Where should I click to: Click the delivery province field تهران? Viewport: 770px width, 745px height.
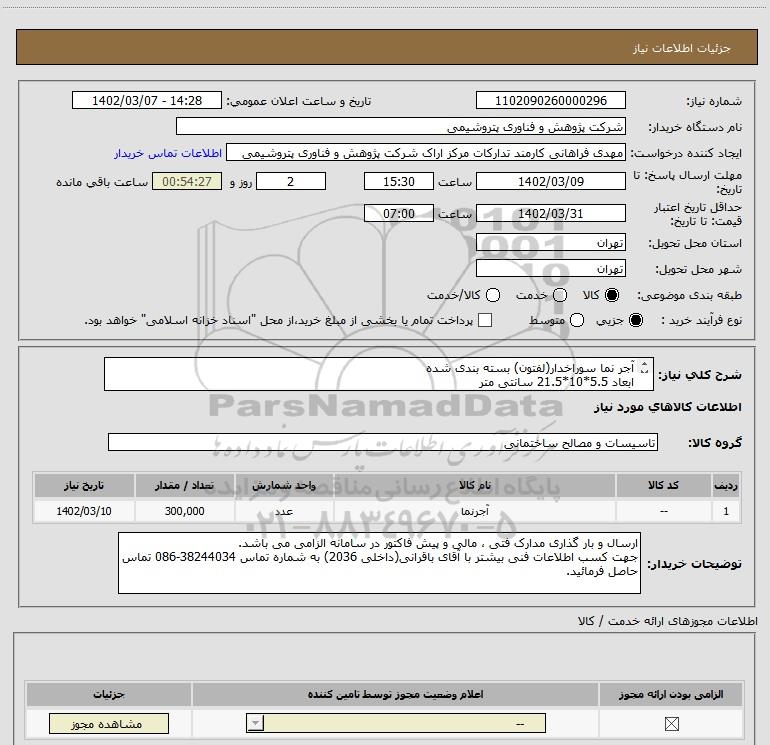pos(550,242)
